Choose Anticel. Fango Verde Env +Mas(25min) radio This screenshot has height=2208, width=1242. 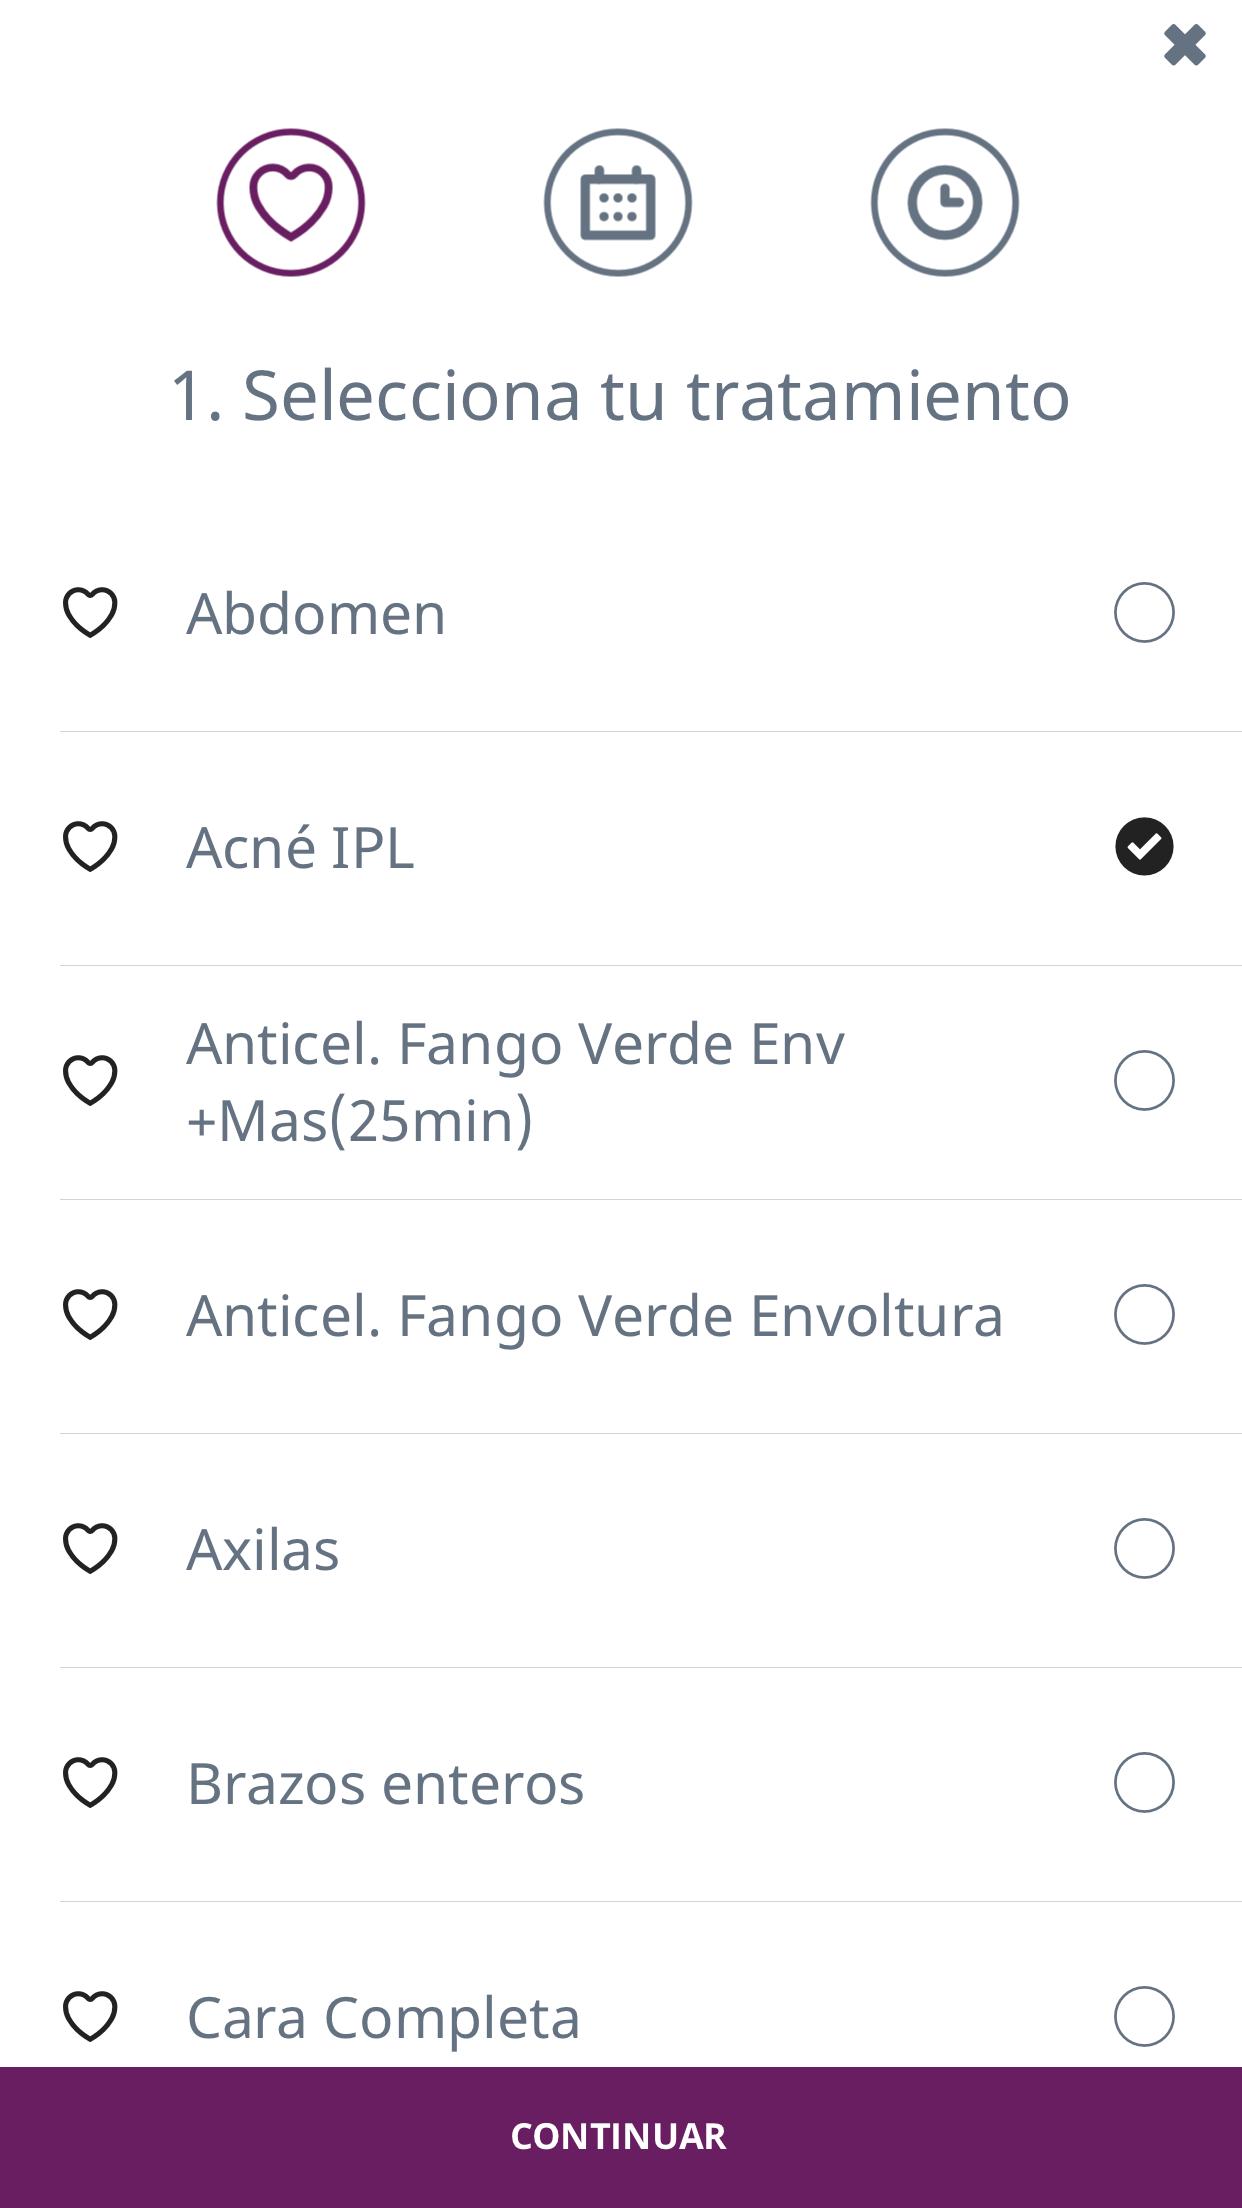click(x=1144, y=1080)
